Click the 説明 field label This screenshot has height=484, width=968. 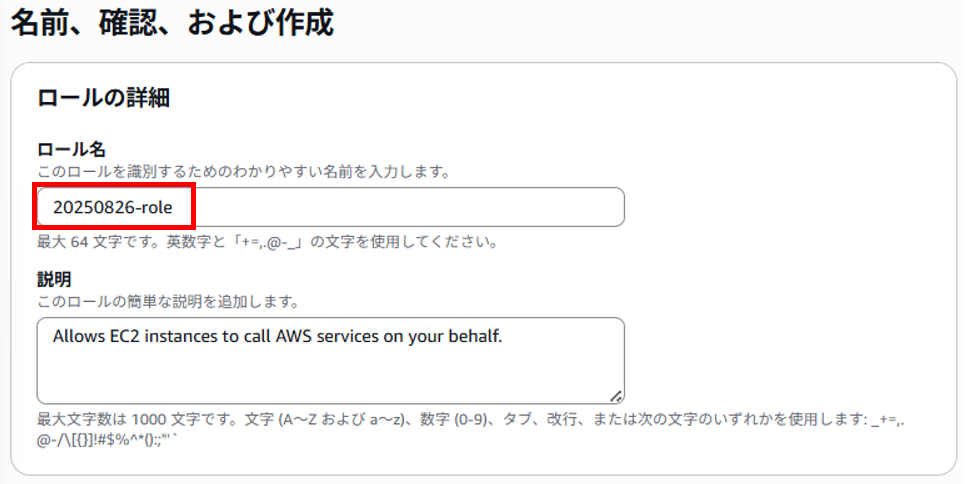tap(54, 280)
